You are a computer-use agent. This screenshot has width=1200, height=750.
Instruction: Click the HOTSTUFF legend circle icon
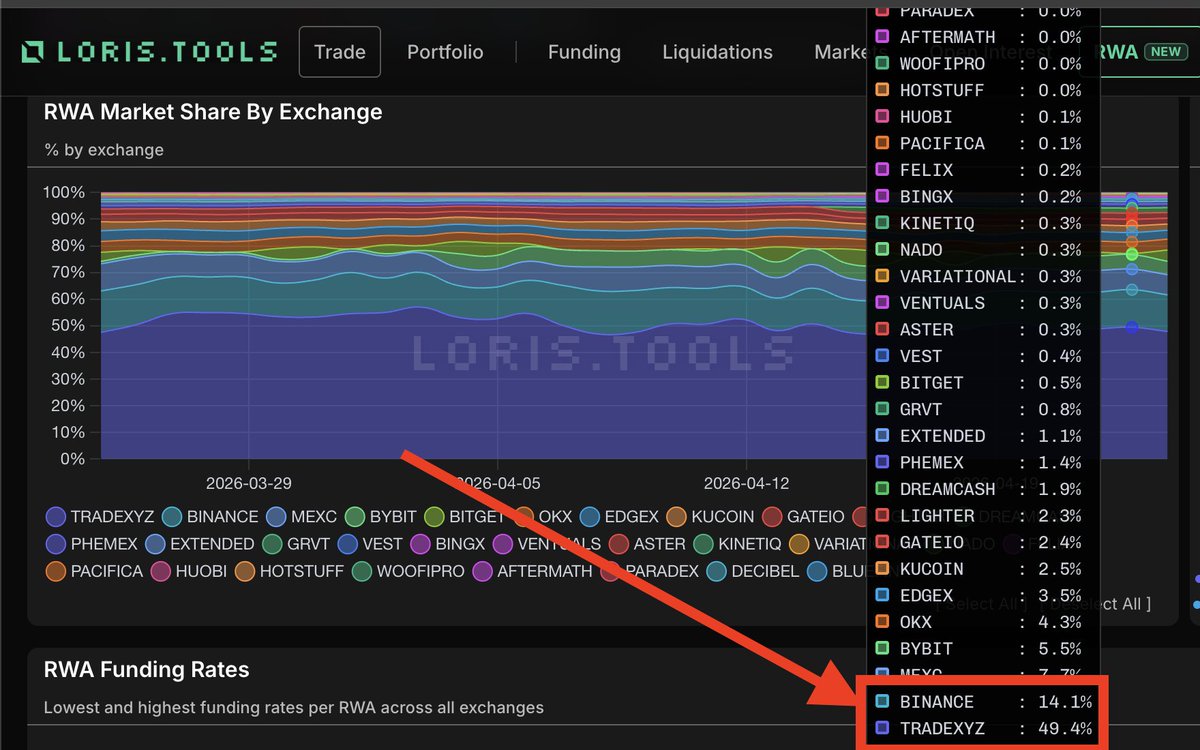(244, 572)
